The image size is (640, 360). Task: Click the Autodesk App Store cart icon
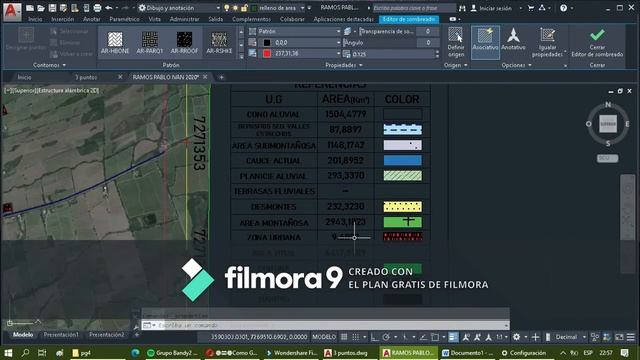tap(531, 8)
